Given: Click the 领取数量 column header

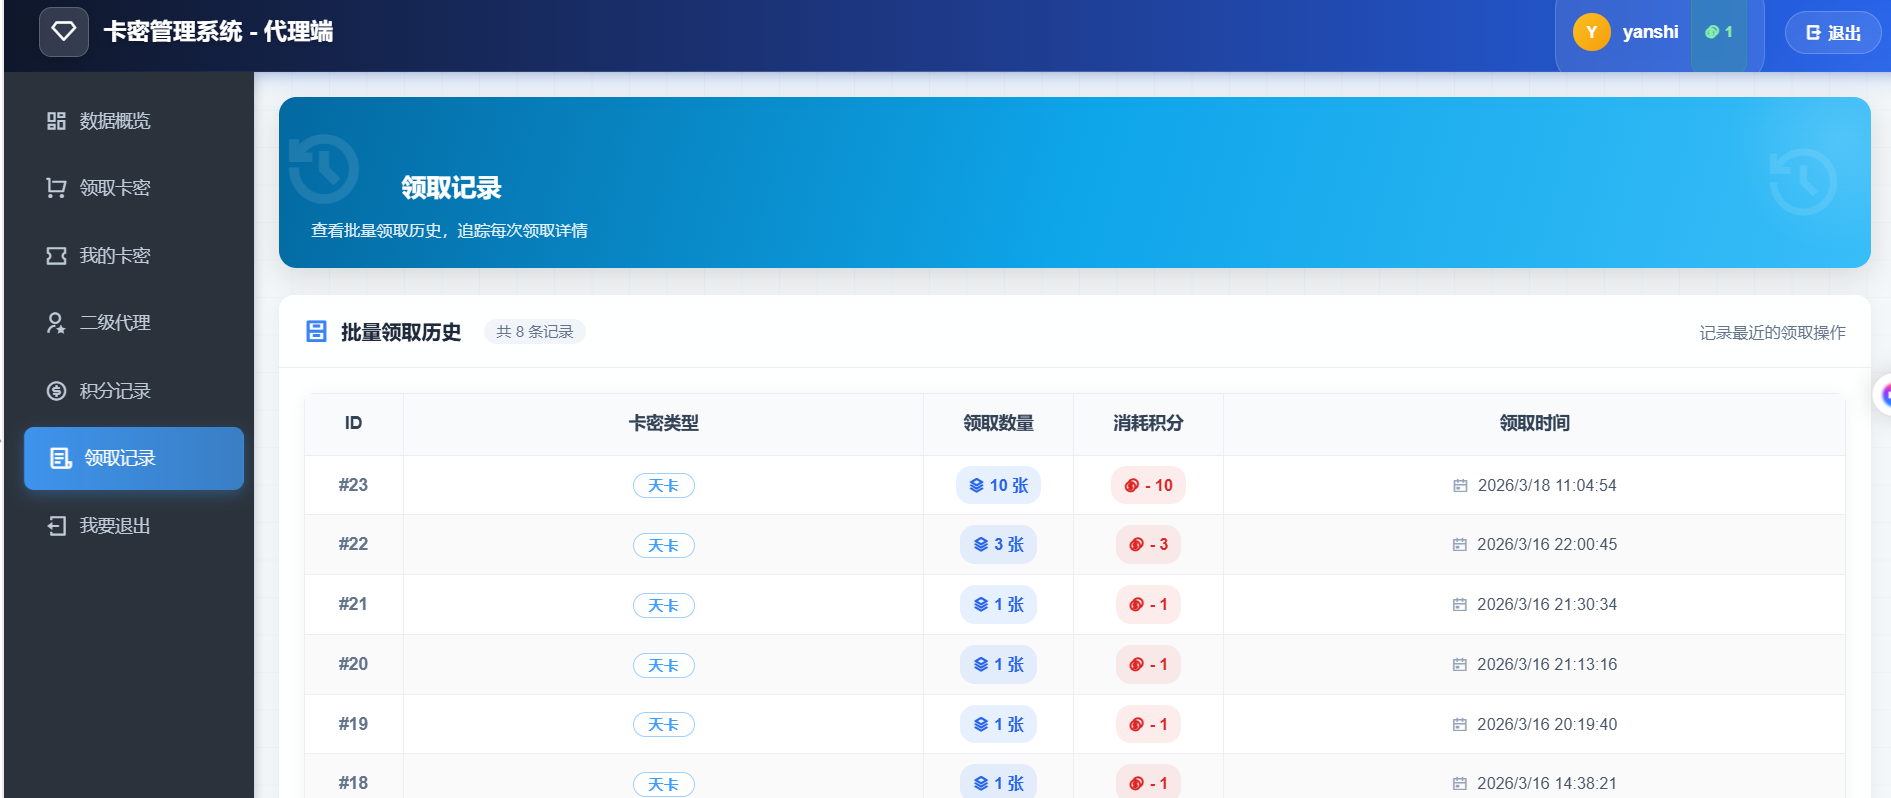Looking at the screenshot, I should [x=999, y=423].
